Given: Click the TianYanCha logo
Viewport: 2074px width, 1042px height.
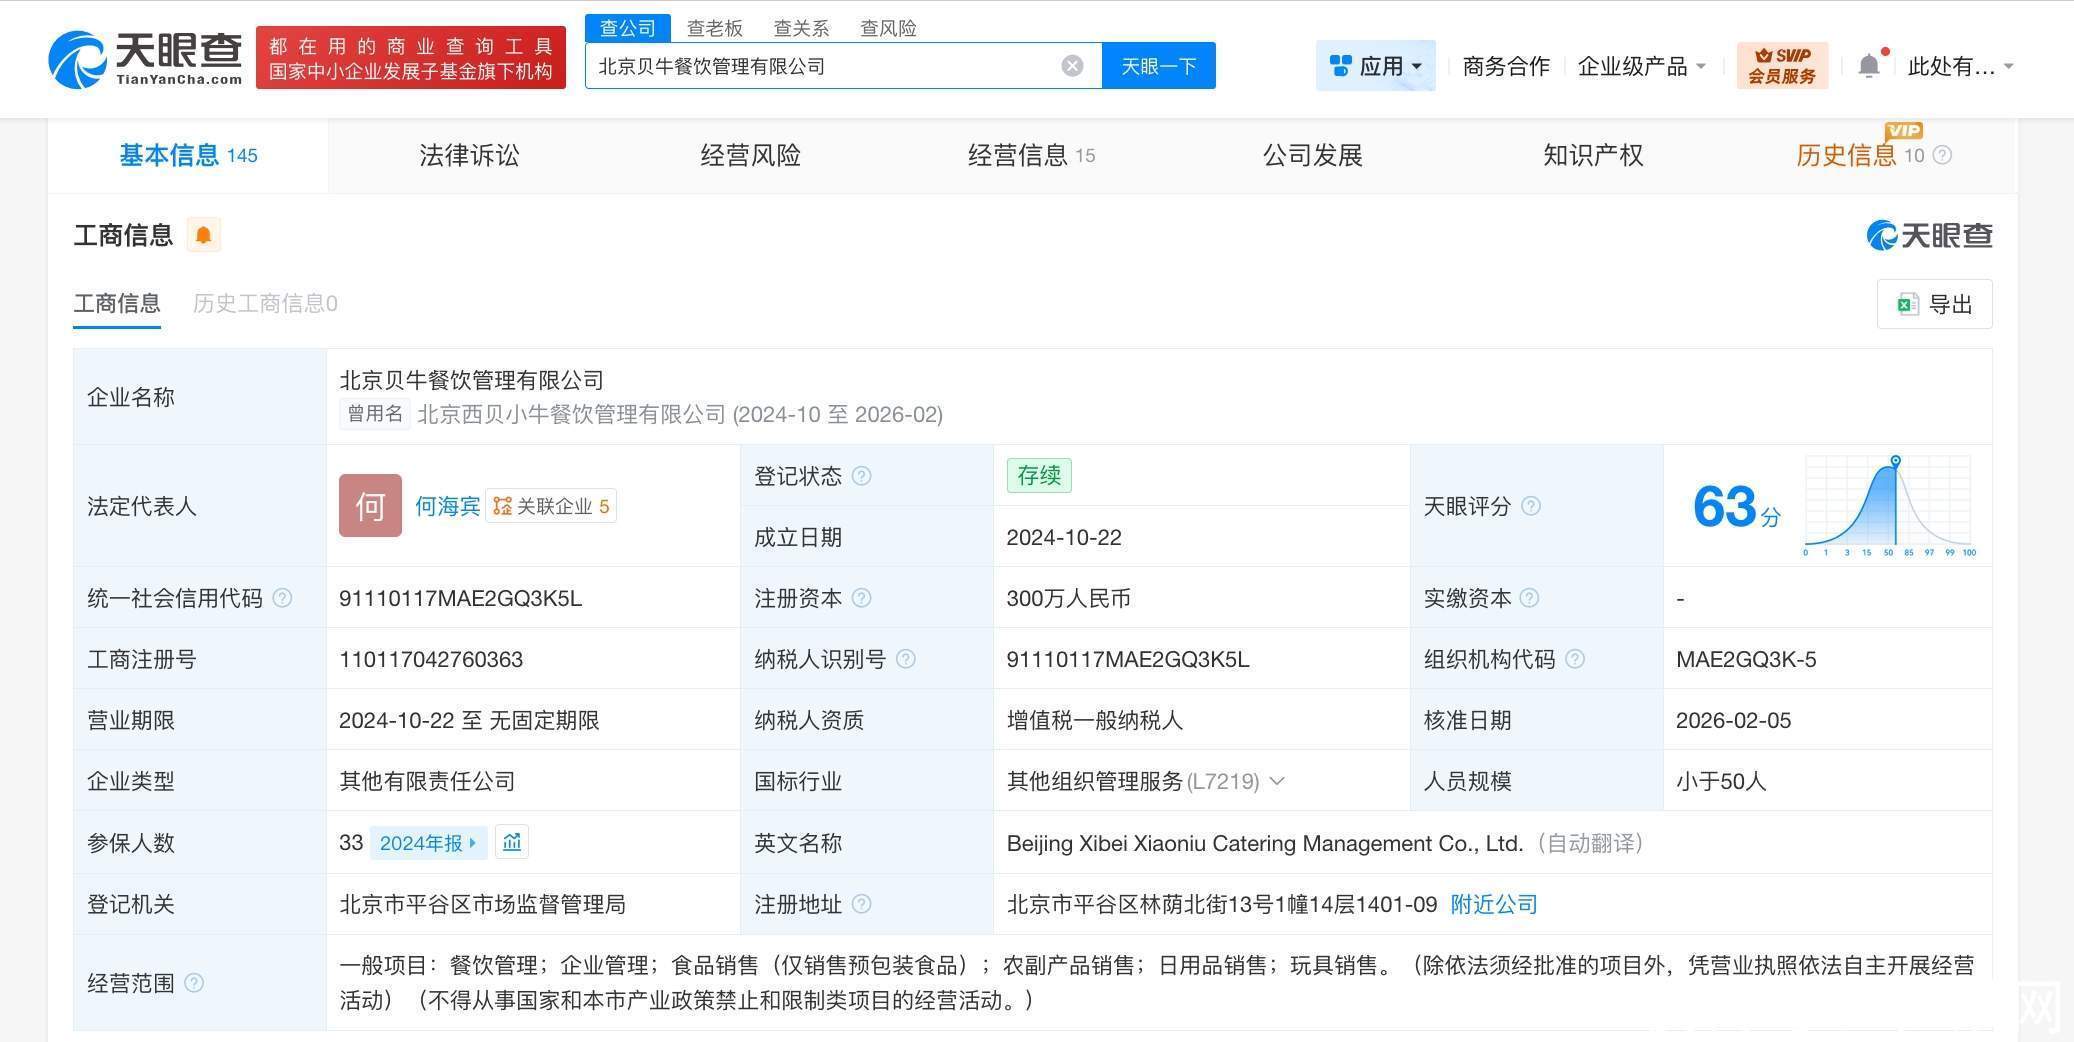Looking at the screenshot, I should [145, 58].
